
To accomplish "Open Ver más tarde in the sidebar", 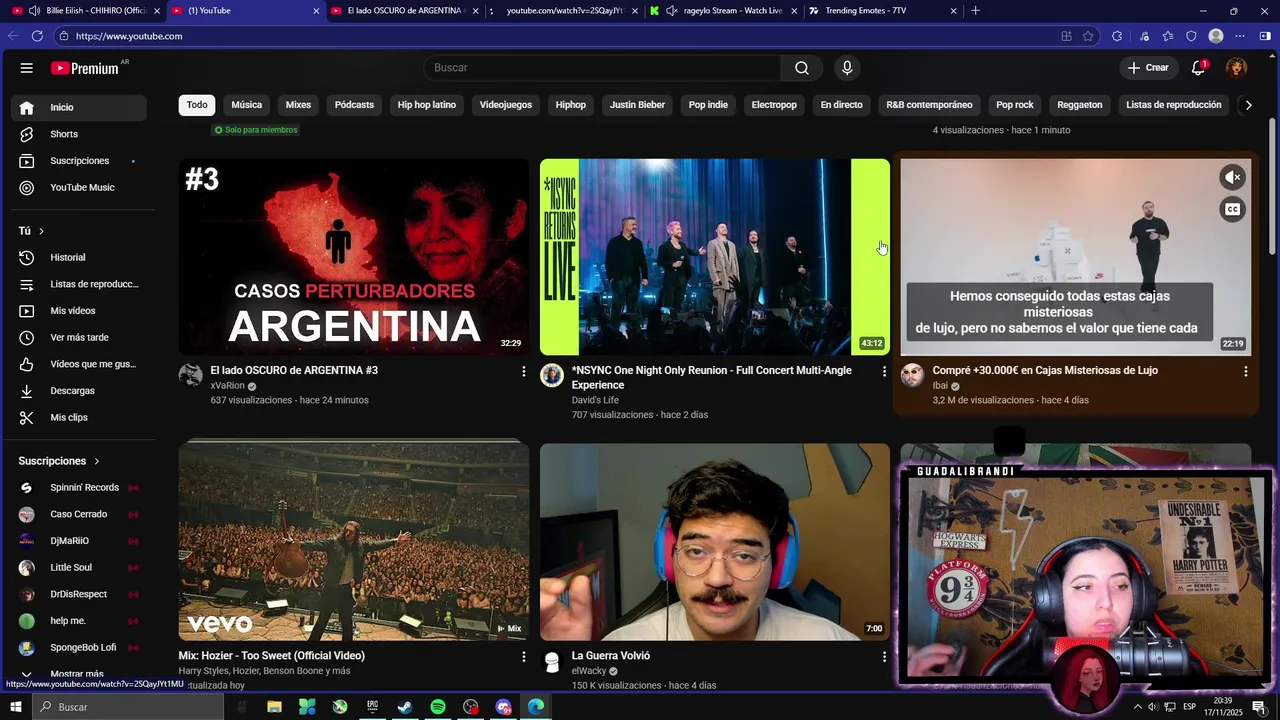I will pos(79,338).
